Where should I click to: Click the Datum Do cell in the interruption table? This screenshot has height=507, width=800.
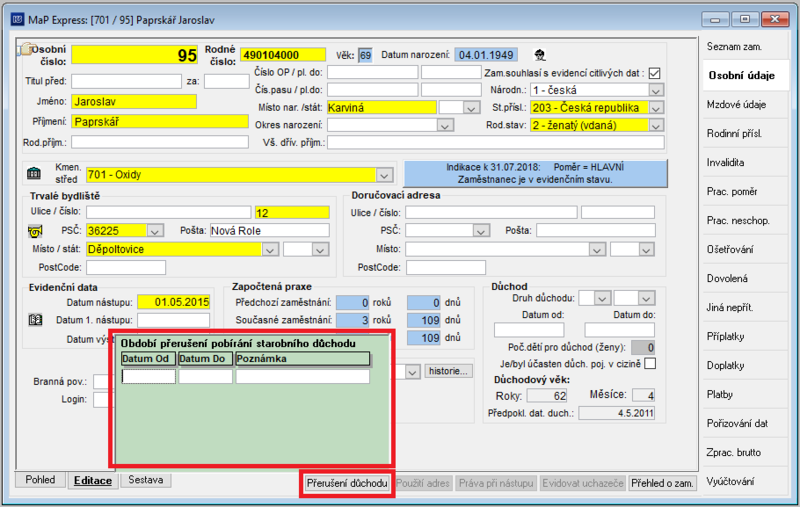tap(206, 376)
